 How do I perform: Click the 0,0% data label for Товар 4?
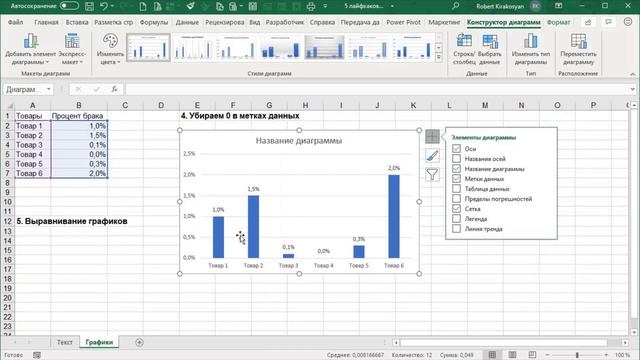323,251
